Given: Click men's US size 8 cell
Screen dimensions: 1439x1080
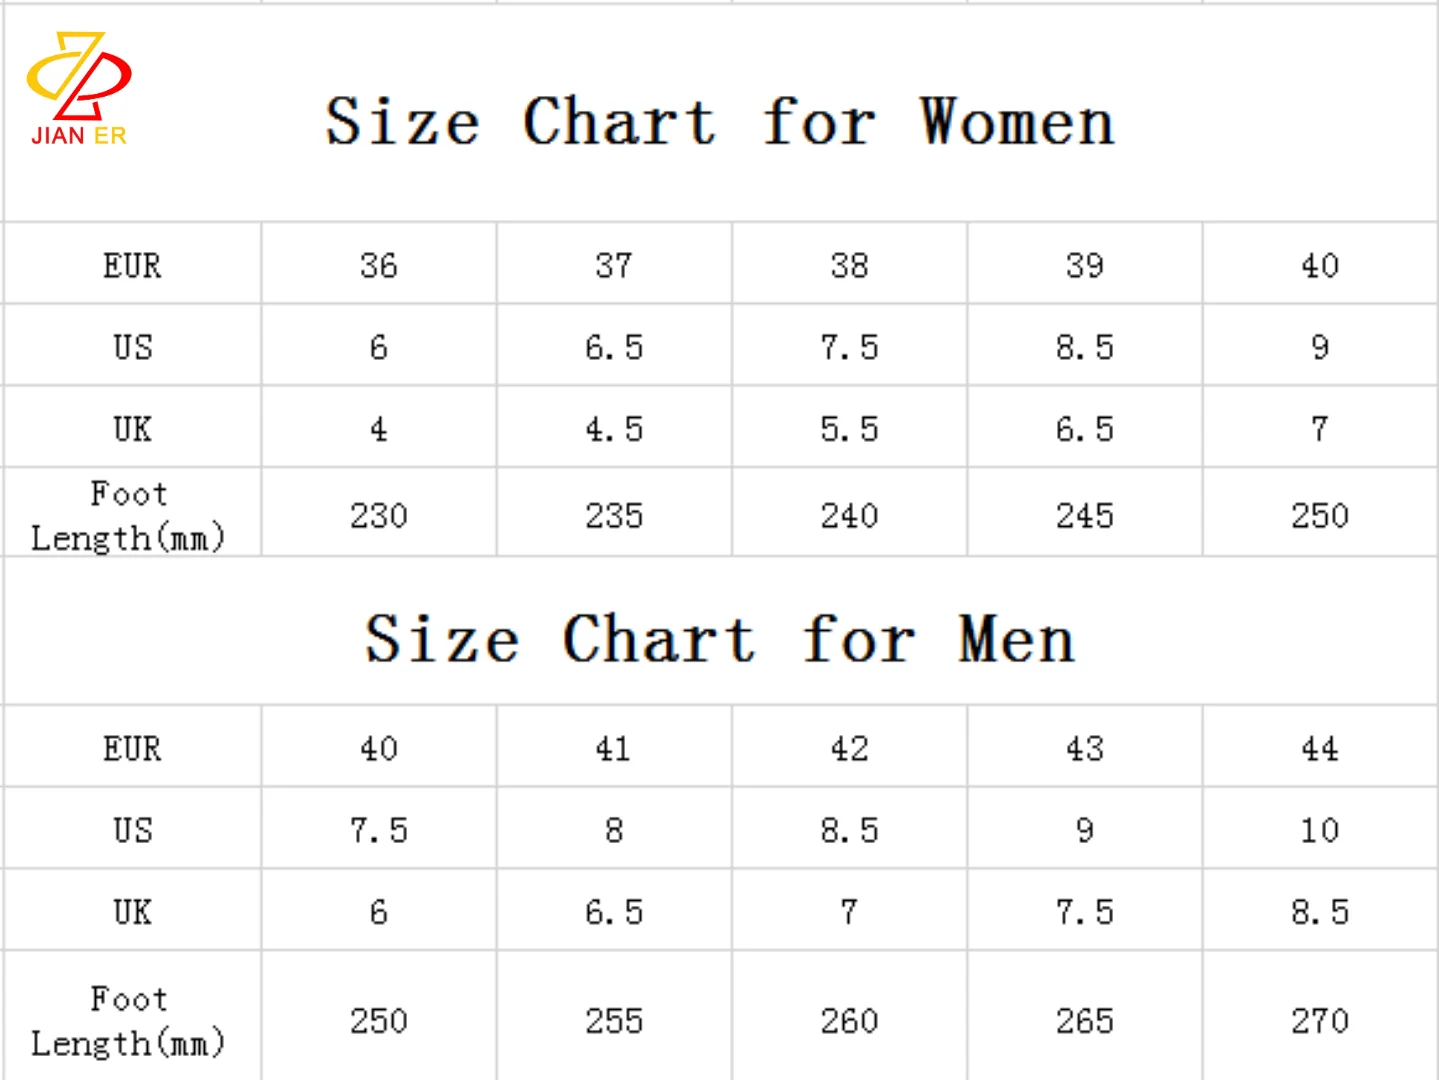Looking at the screenshot, I should [x=614, y=830].
